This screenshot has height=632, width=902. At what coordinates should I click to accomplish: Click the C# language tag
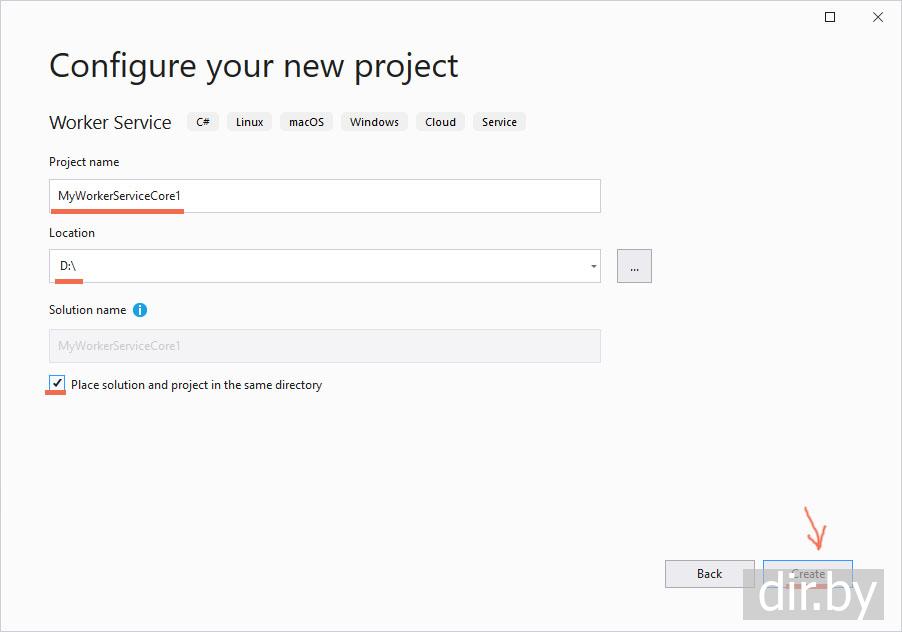(203, 122)
